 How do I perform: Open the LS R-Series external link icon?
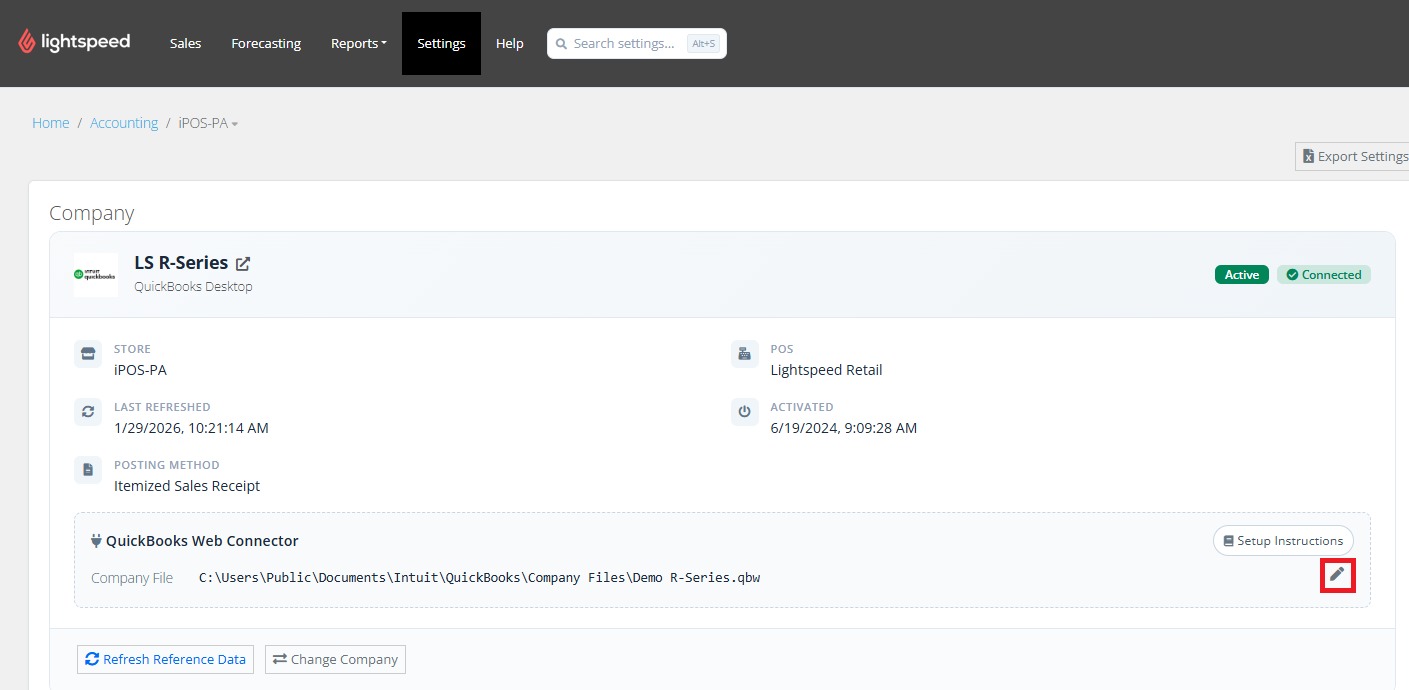[243, 264]
